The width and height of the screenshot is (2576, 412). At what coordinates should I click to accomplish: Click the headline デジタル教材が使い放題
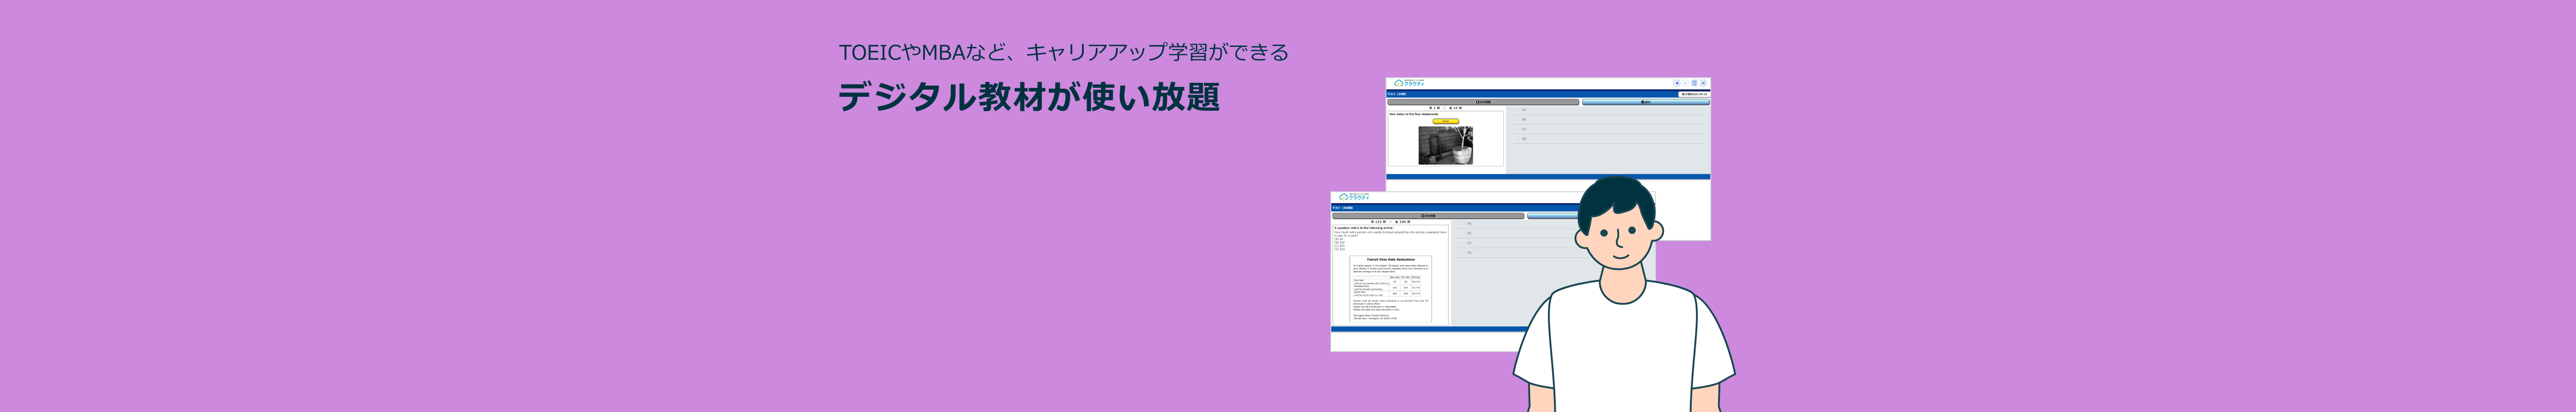pos(1029,97)
